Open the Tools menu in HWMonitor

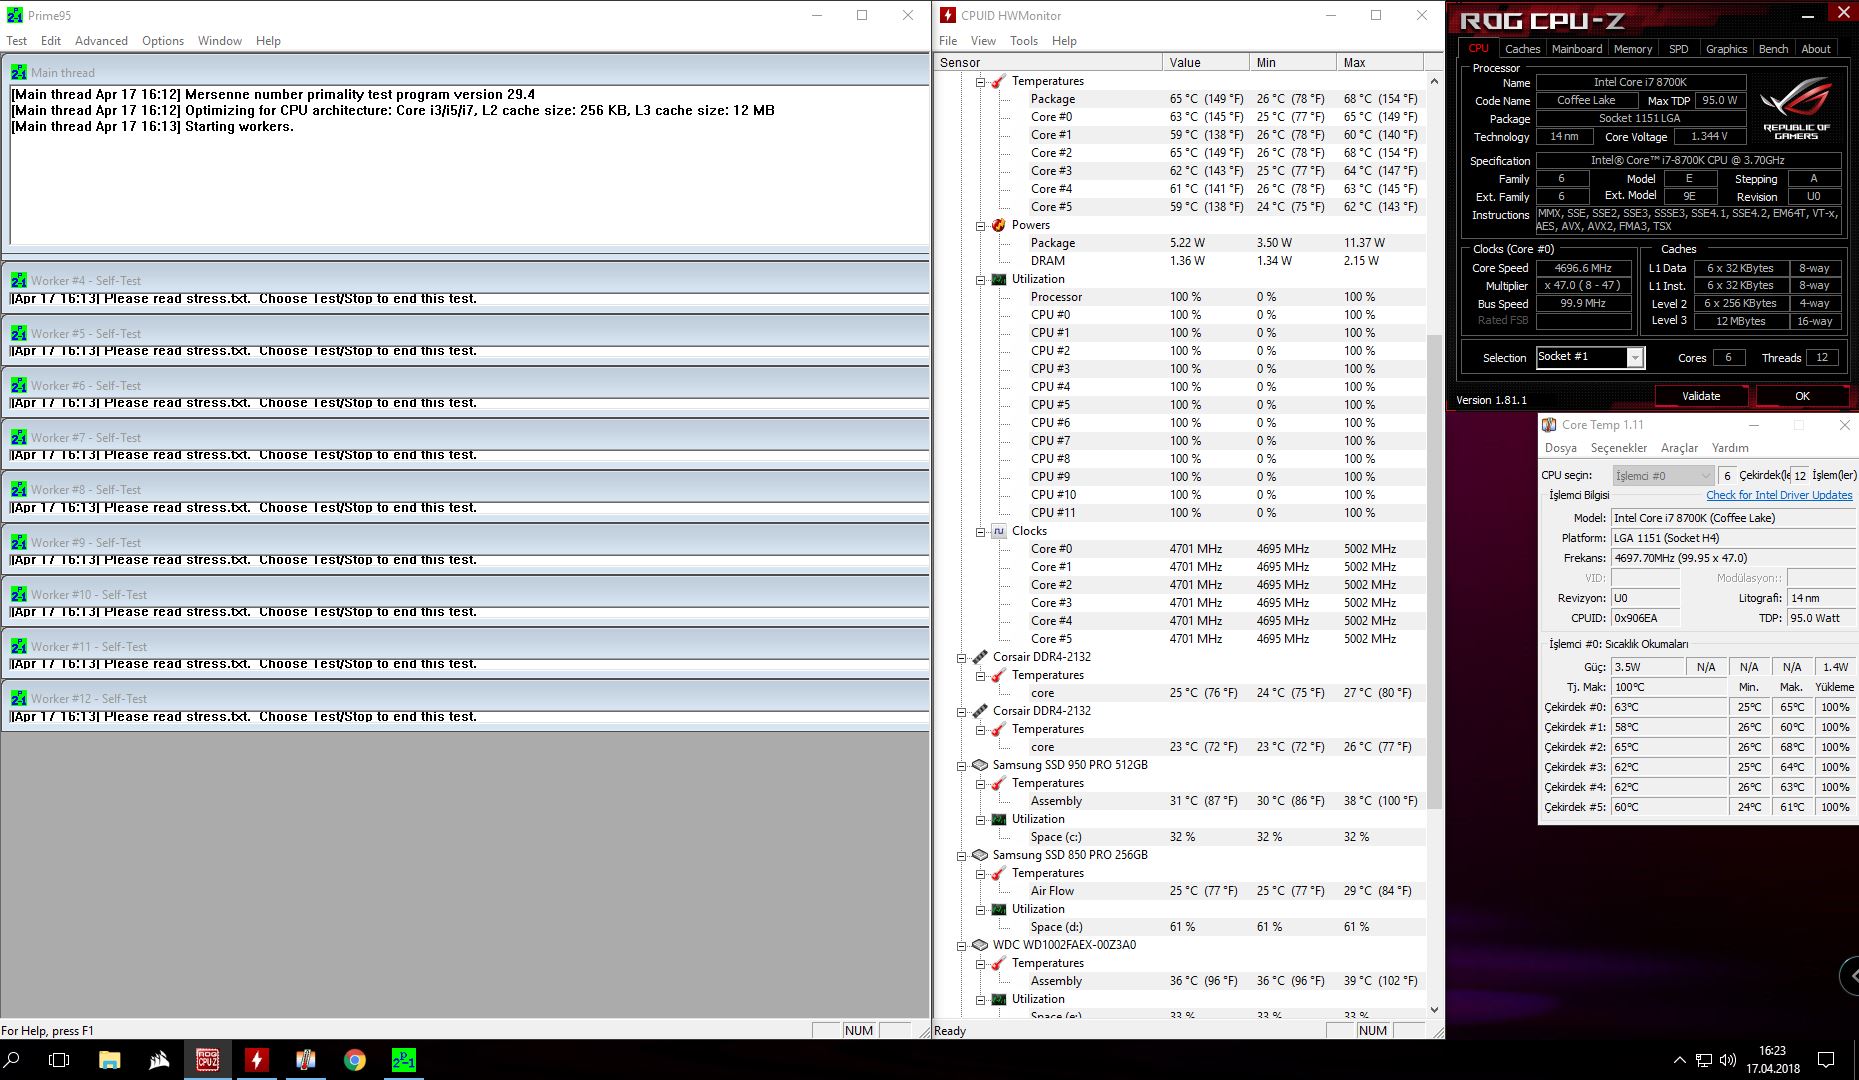click(1024, 41)
